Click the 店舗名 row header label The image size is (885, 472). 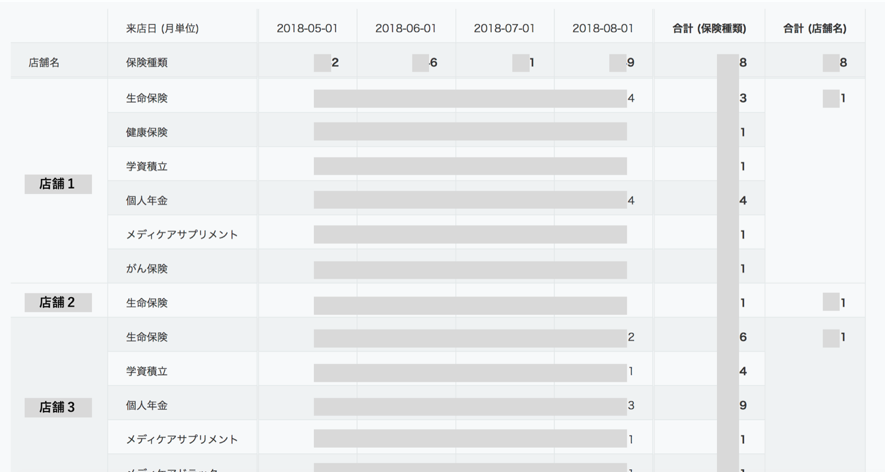click(44, 62)
